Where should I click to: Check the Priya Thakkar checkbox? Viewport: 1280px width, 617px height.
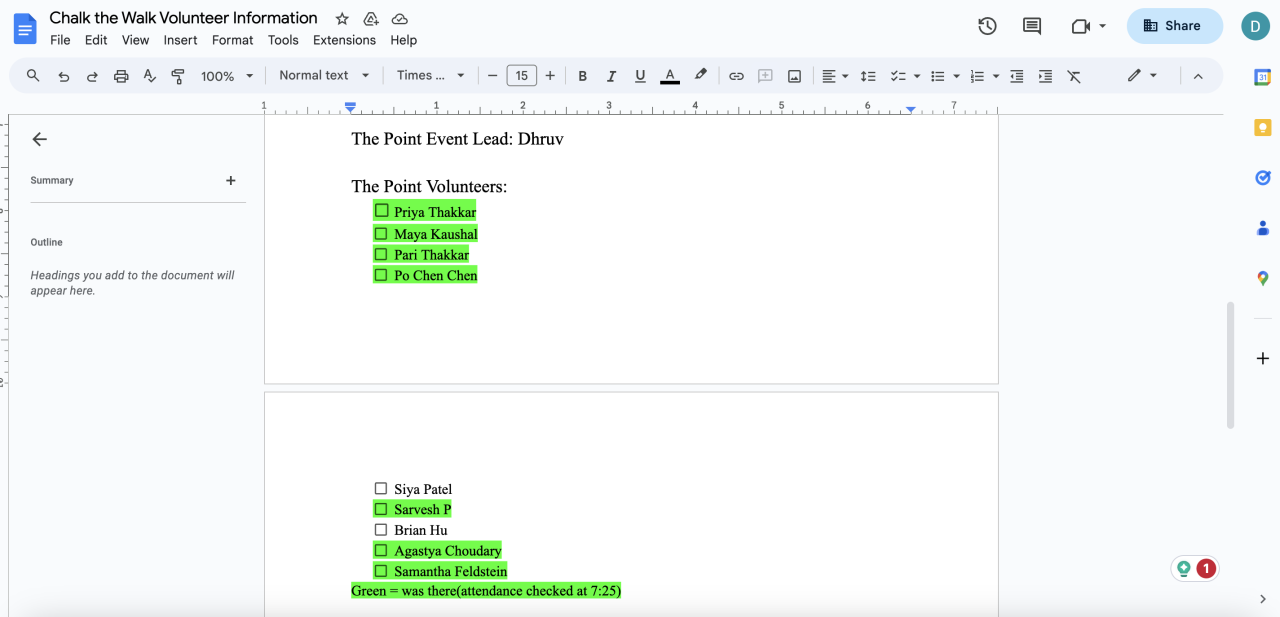(381, 211)
